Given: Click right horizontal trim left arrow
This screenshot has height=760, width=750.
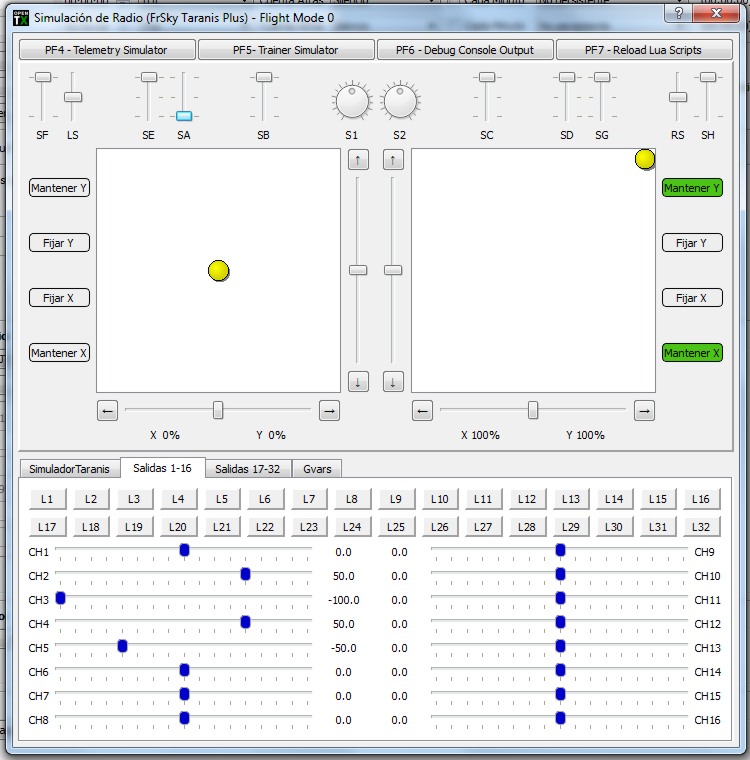Looking at the screenshot, I should pos(422,411).
